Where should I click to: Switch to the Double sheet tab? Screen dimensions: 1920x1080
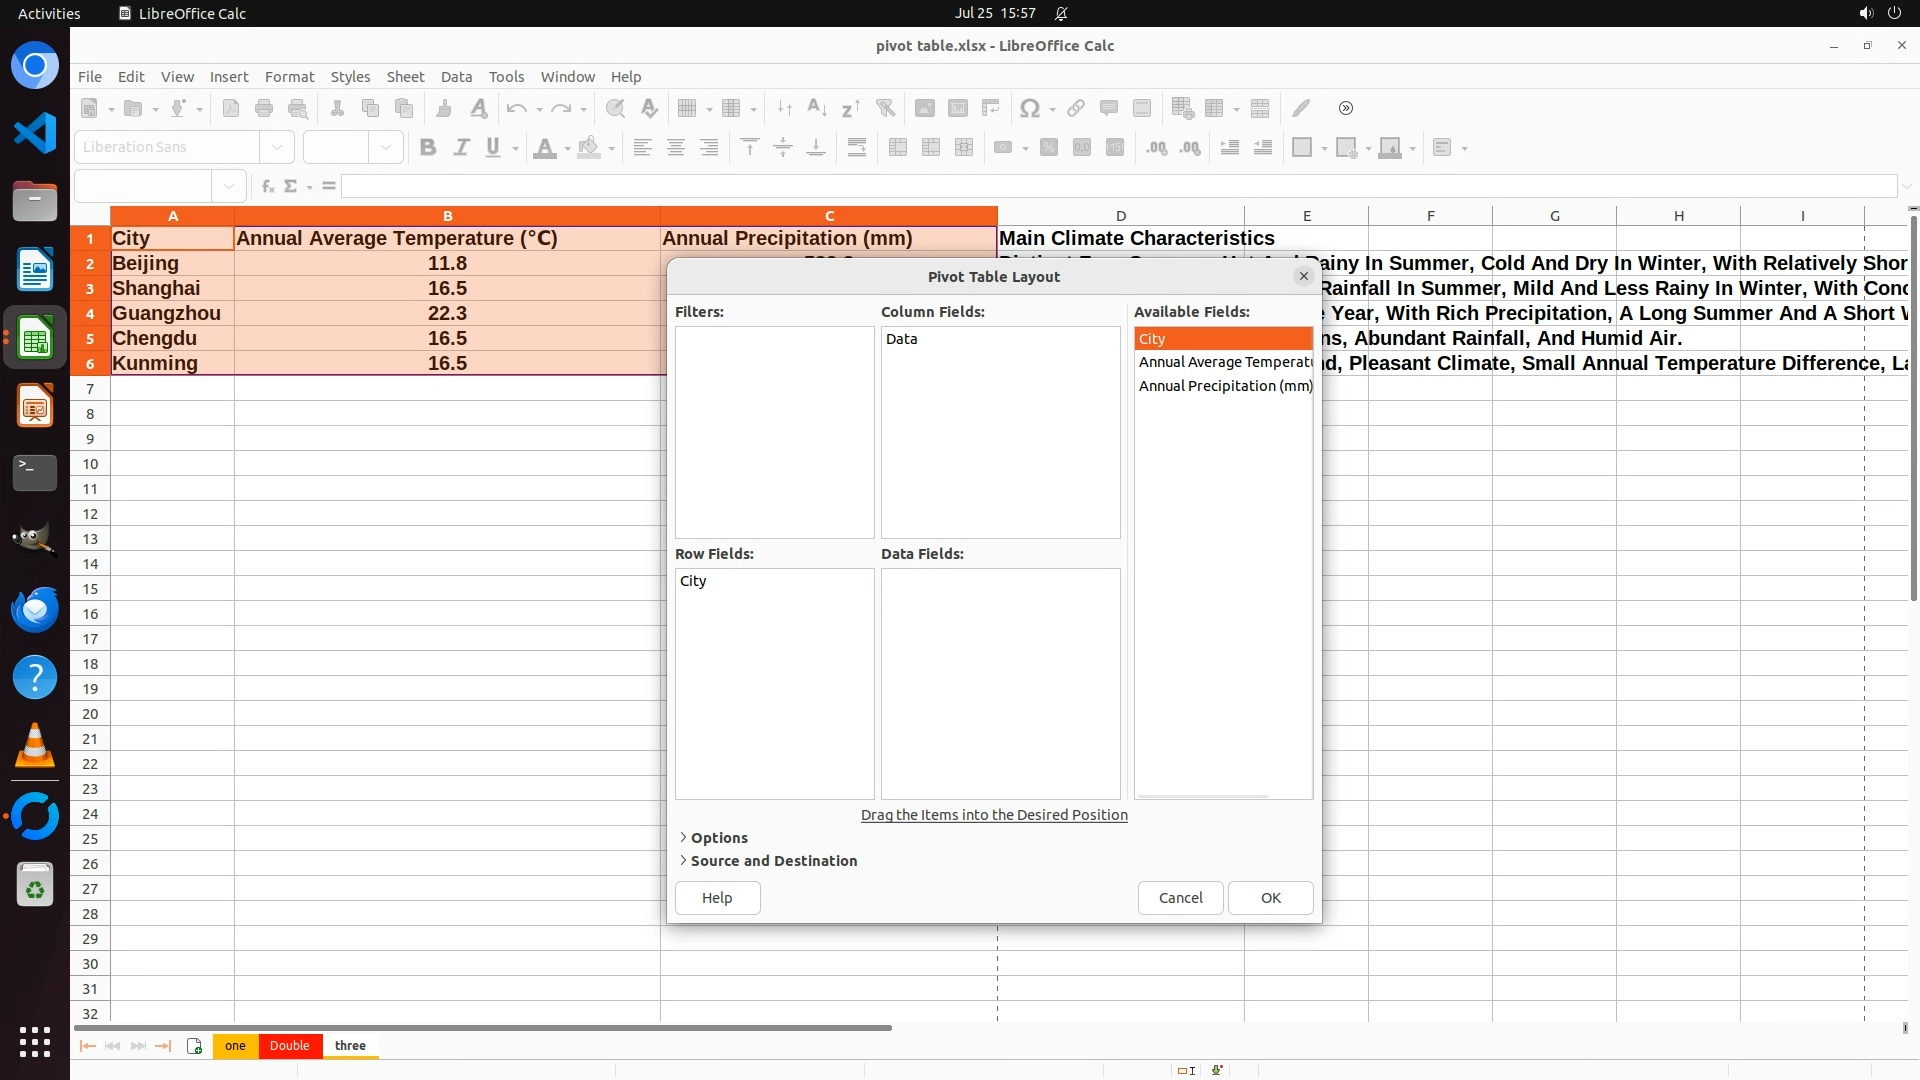(289, 1046)
